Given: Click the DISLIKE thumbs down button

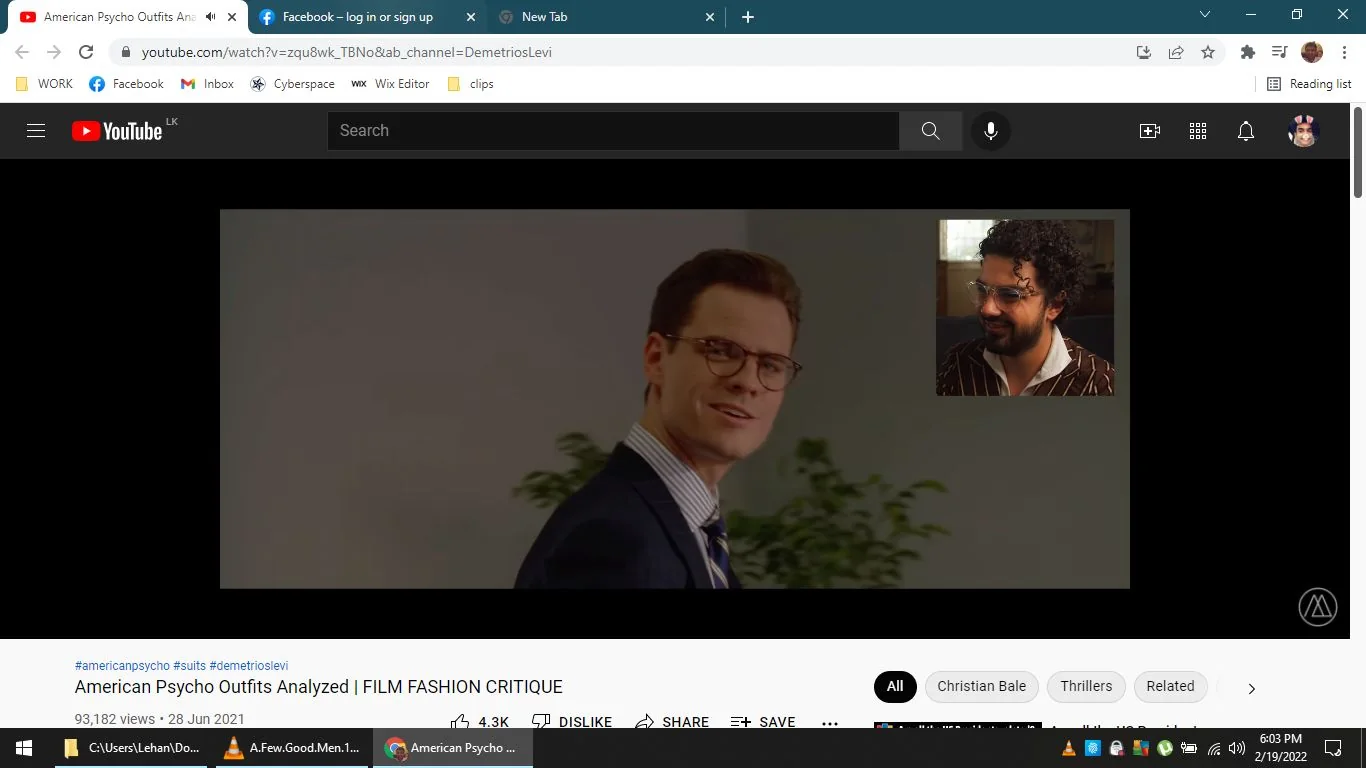Looking at the screenshot, I should pos(571,722).
